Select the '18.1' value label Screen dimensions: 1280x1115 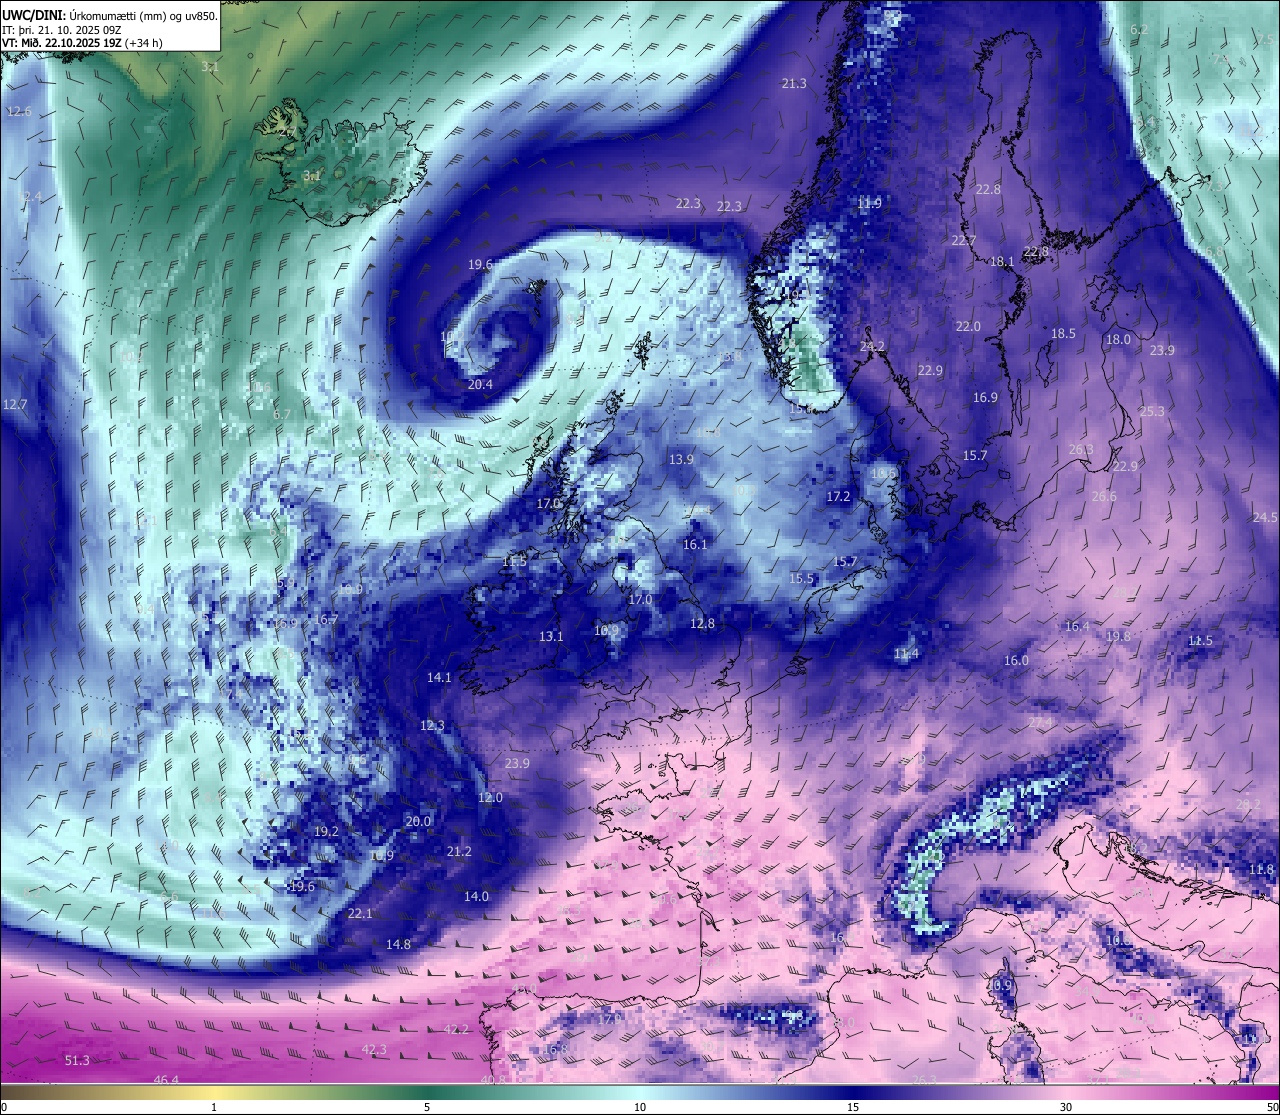point(1002,262)
